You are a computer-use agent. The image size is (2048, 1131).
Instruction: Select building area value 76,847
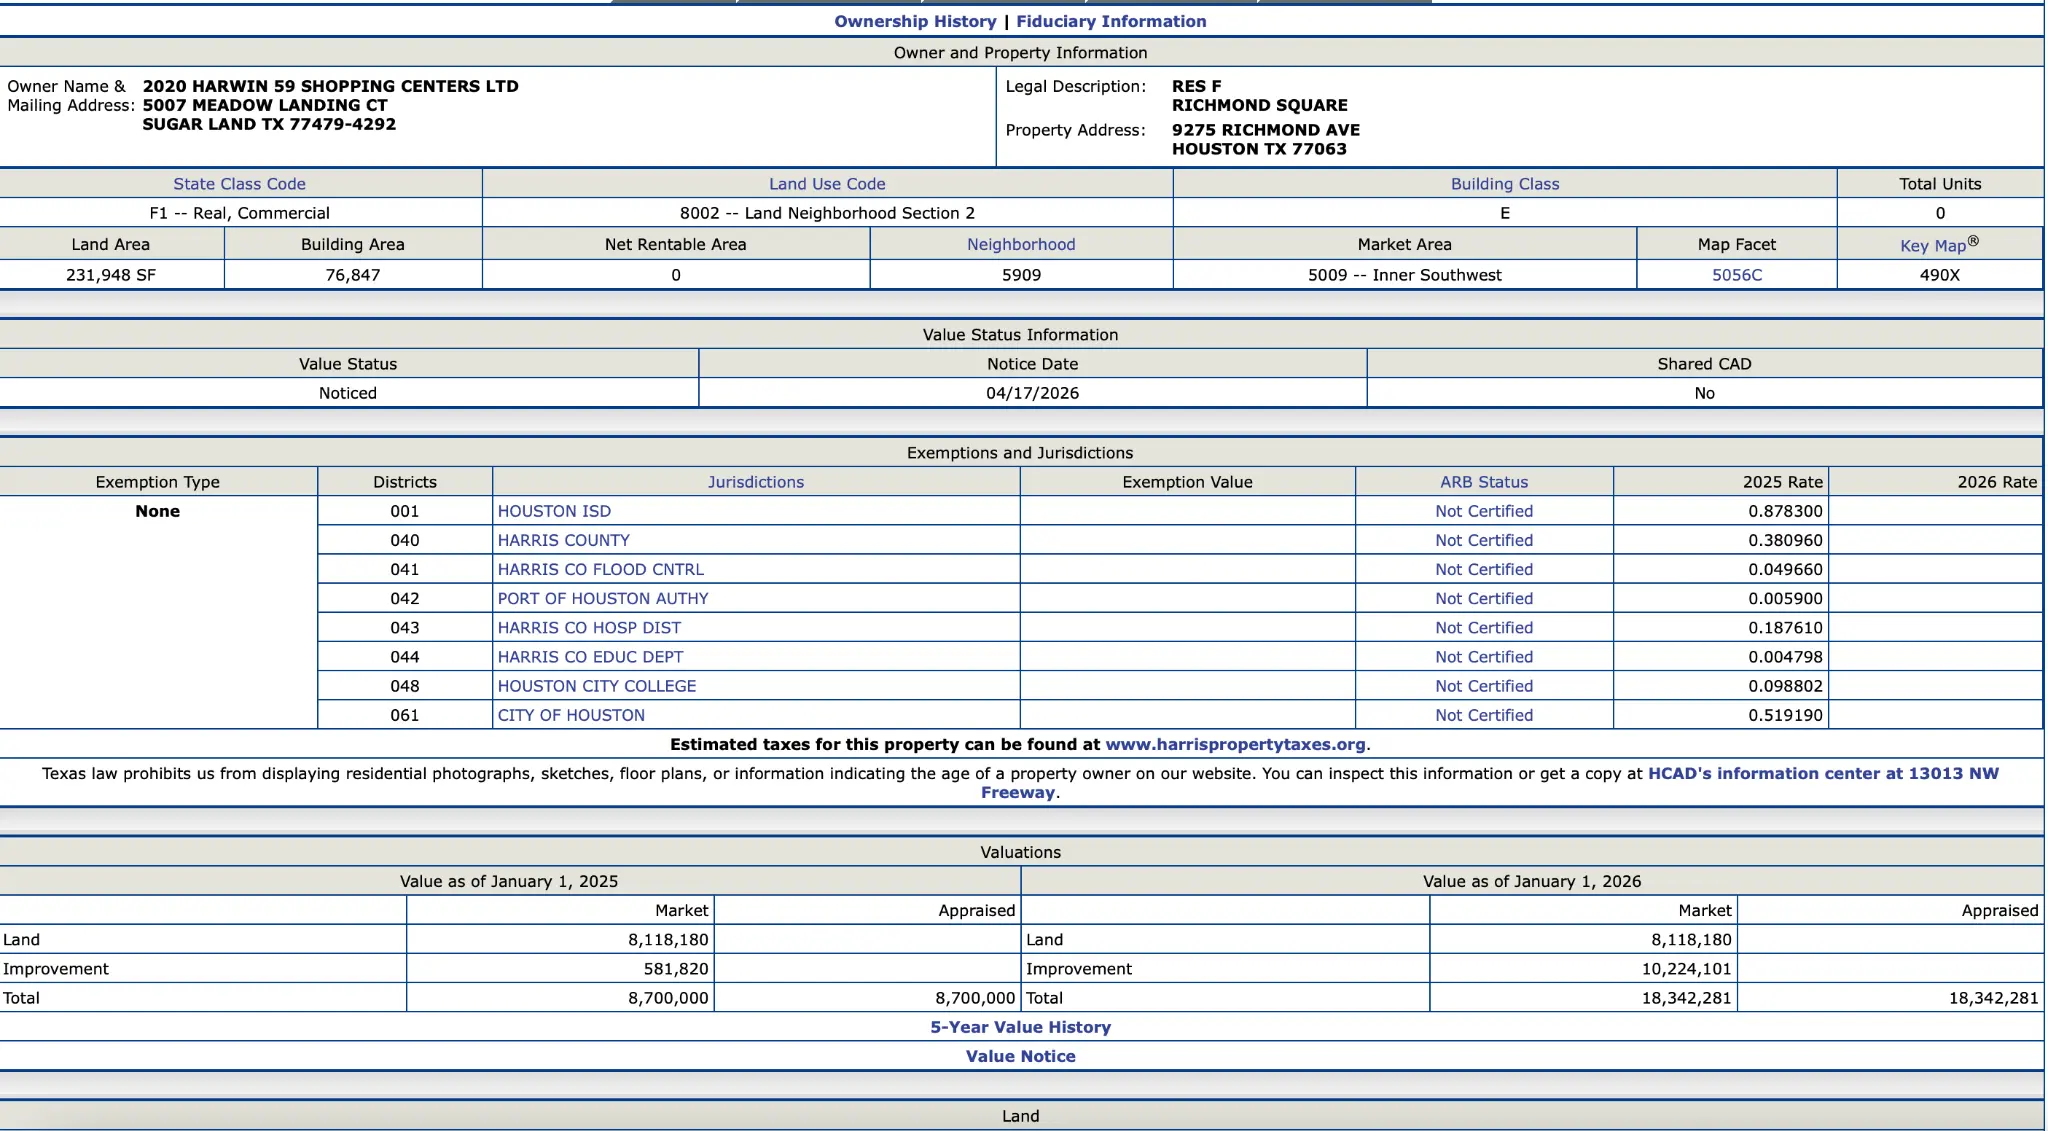click(352, 275)
